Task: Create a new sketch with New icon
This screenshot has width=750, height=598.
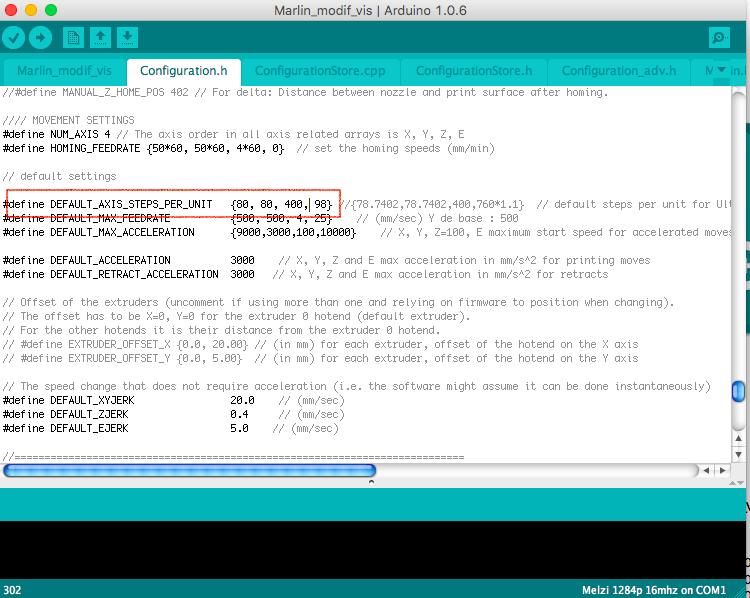Action: pos(73,37)
